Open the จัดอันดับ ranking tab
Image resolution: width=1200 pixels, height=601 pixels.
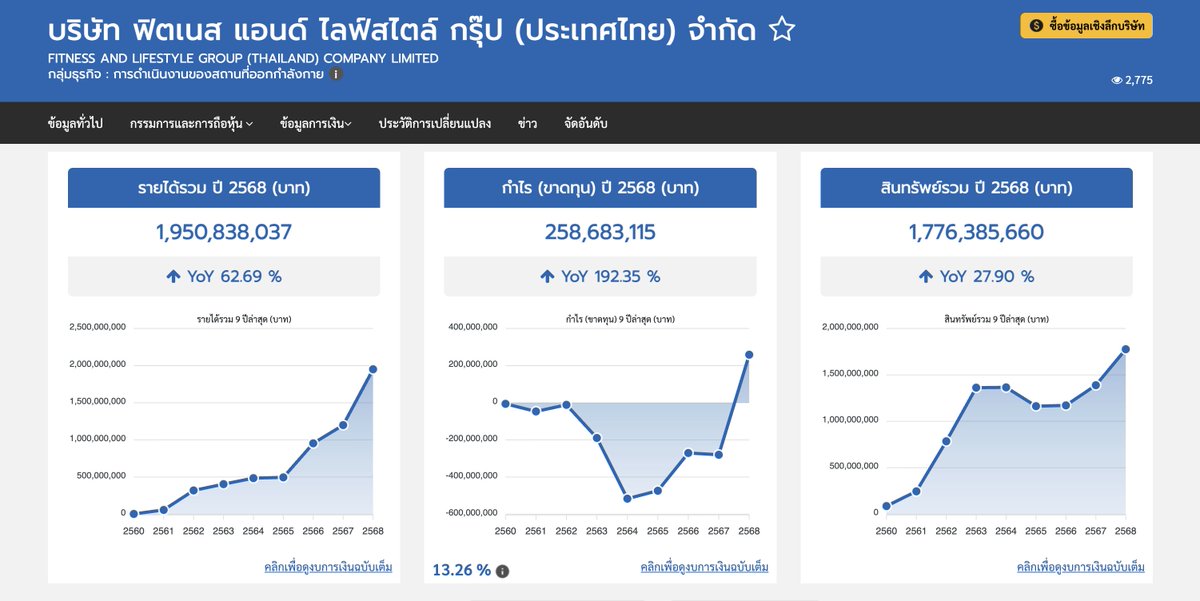tap(586, 124)
